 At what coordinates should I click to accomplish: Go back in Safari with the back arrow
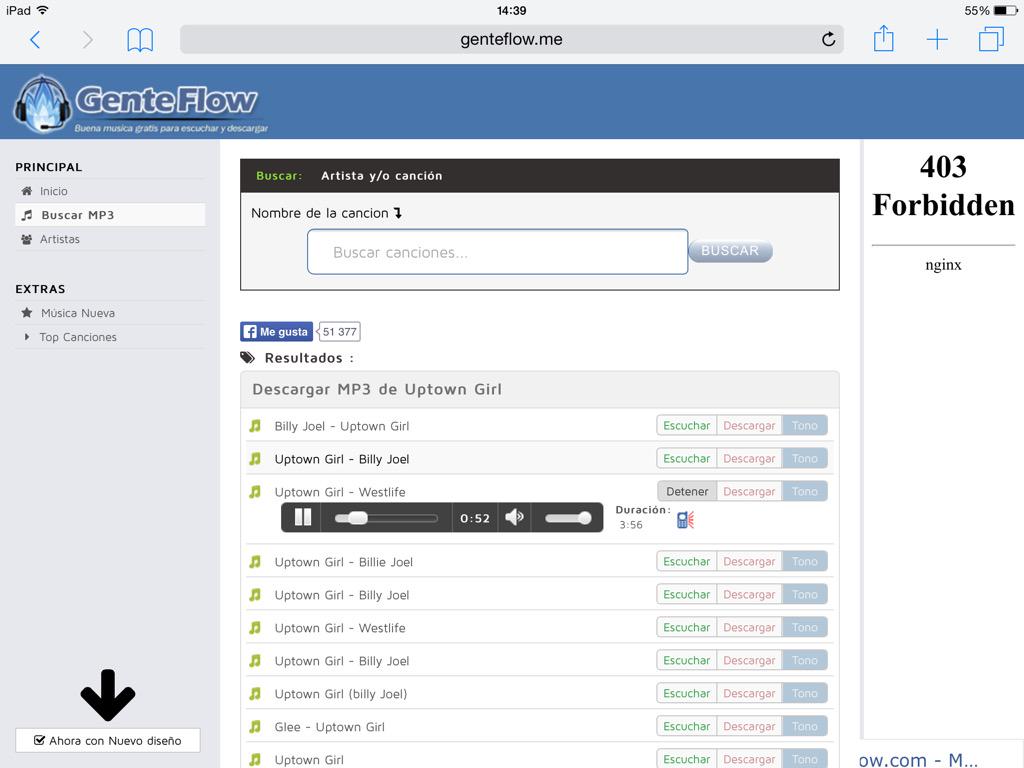coord(35,40)
